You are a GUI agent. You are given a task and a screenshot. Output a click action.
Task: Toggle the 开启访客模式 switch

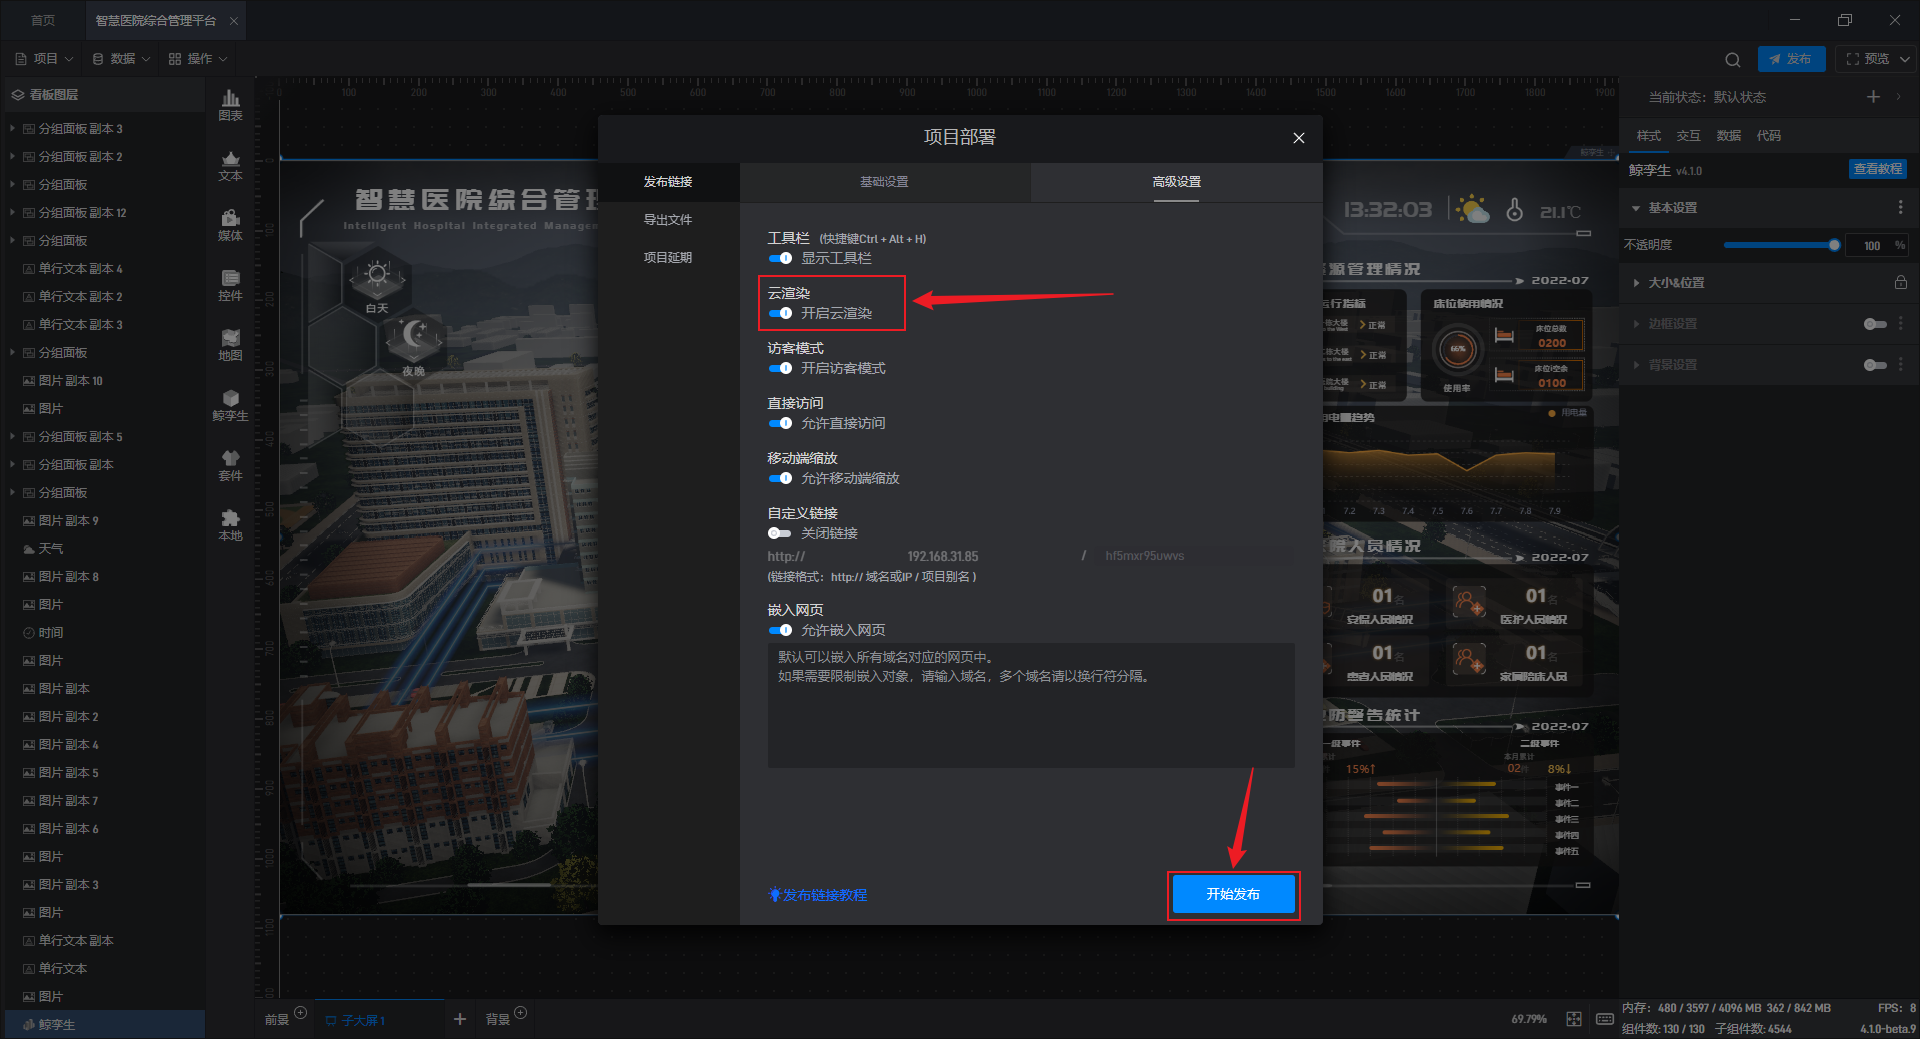pos(780,368)
